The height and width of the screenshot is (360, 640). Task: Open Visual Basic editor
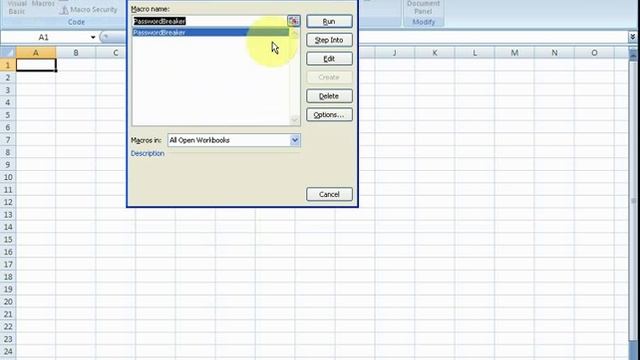17,8
